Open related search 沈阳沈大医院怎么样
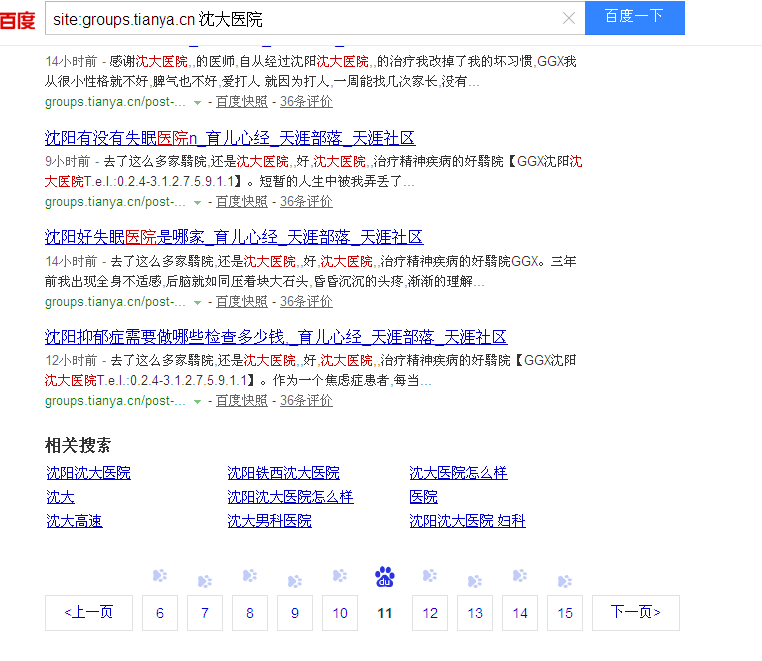Image resolution: width=762 pixels, height=661 pixels. click(291, 497)
